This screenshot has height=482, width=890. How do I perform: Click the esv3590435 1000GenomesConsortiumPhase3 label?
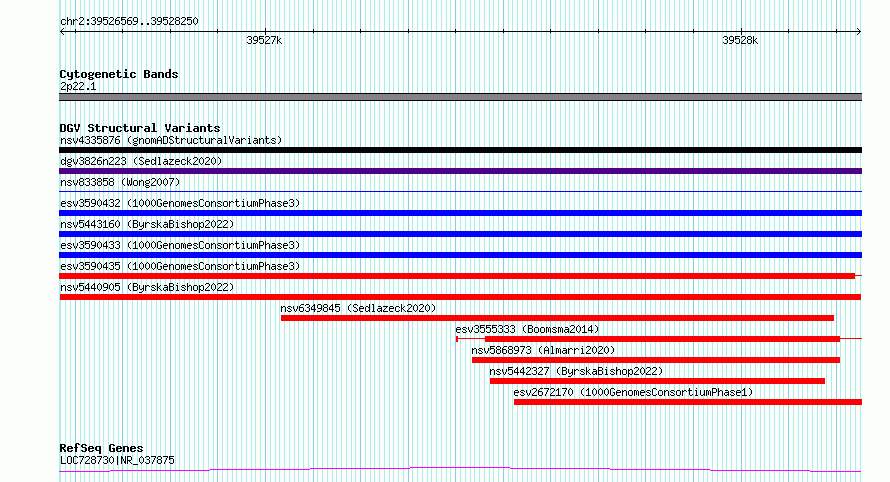(180, 266)
